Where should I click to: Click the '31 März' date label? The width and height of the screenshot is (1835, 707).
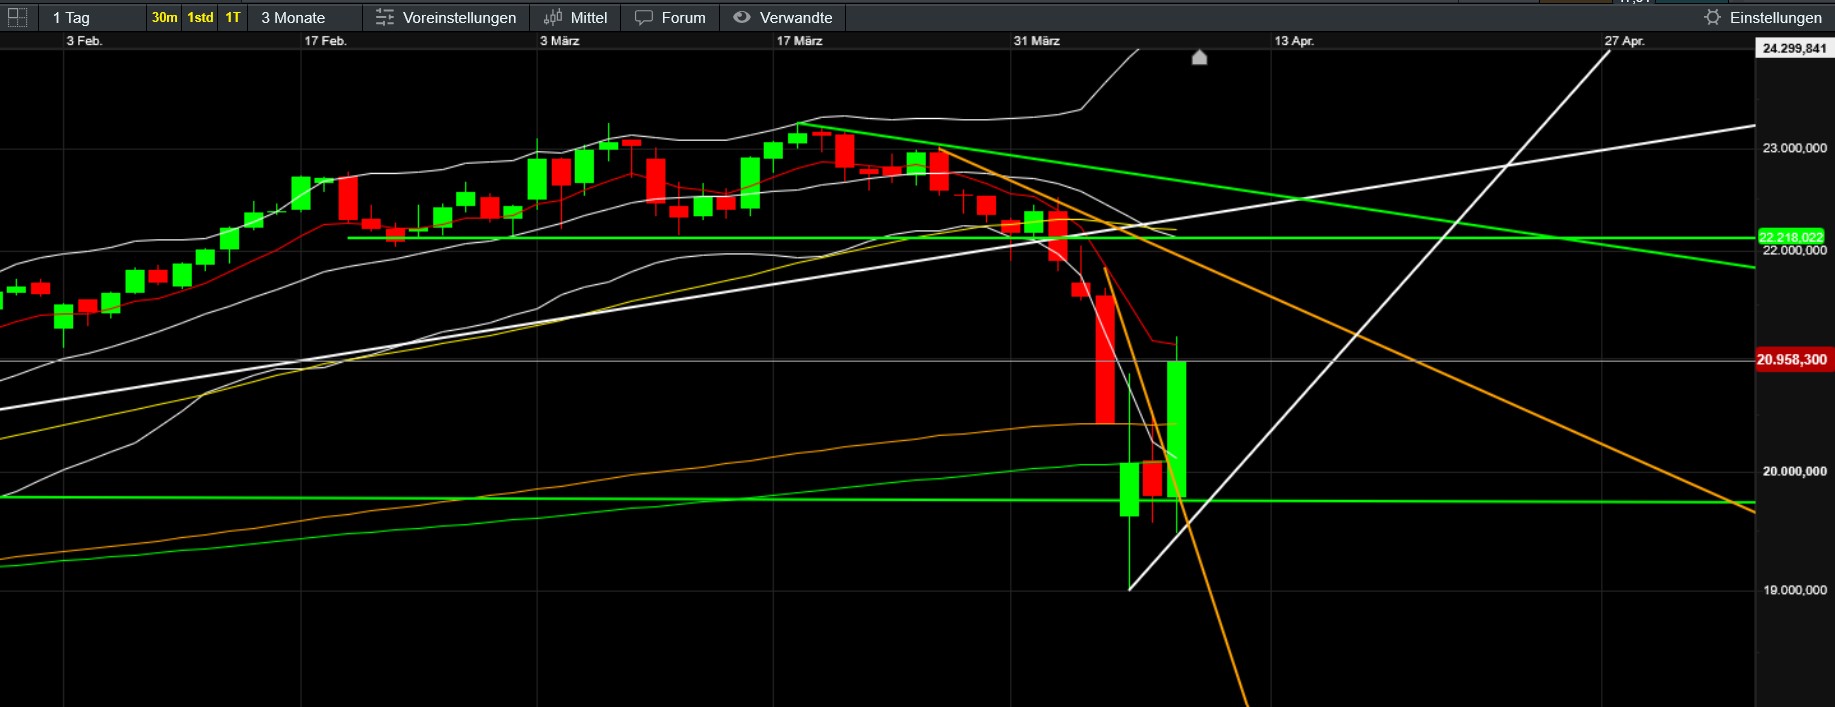pos(1037,41)
